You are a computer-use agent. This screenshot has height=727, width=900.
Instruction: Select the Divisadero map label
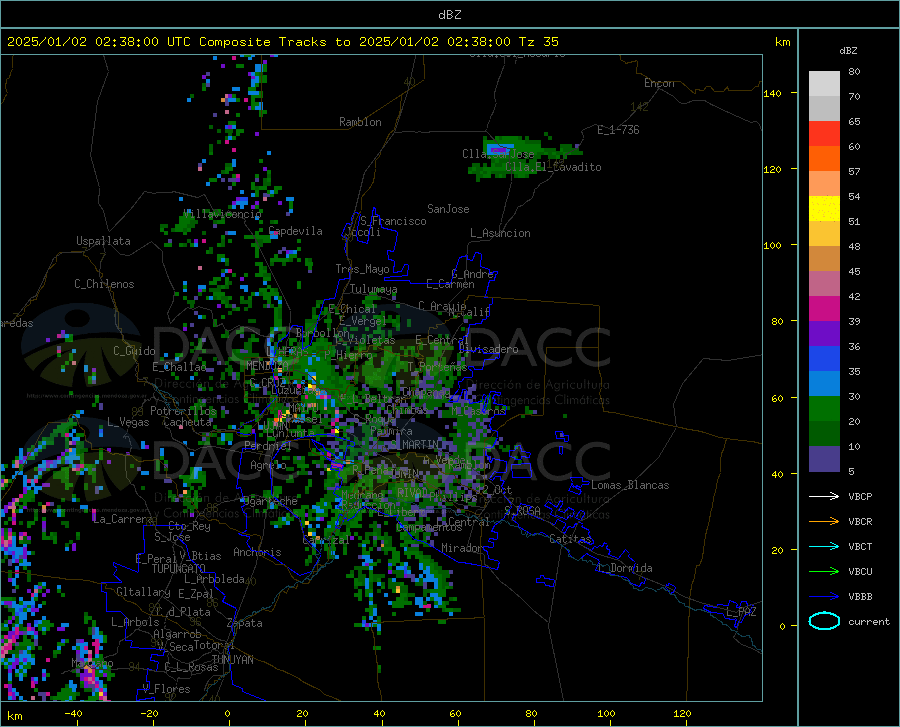pos(488,349)
